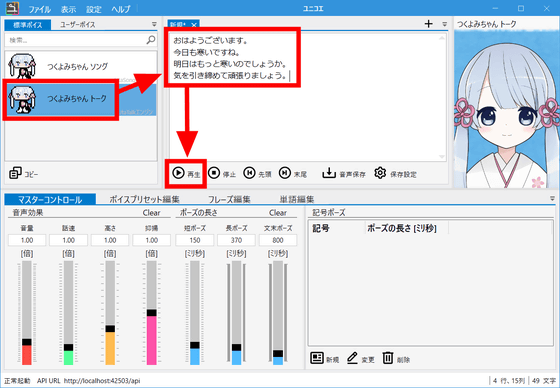Switch to 単語編集 tab
Screen dimensions: 560x388
[297, 199]
